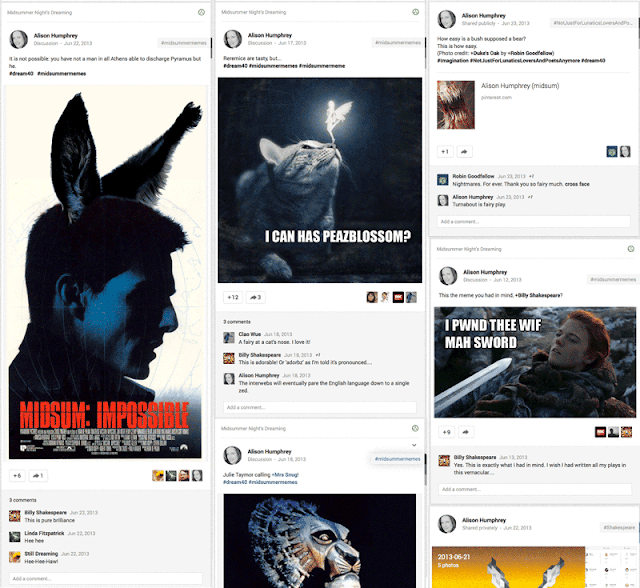Add a comment on Midsum Impossible post

(106, 579)
